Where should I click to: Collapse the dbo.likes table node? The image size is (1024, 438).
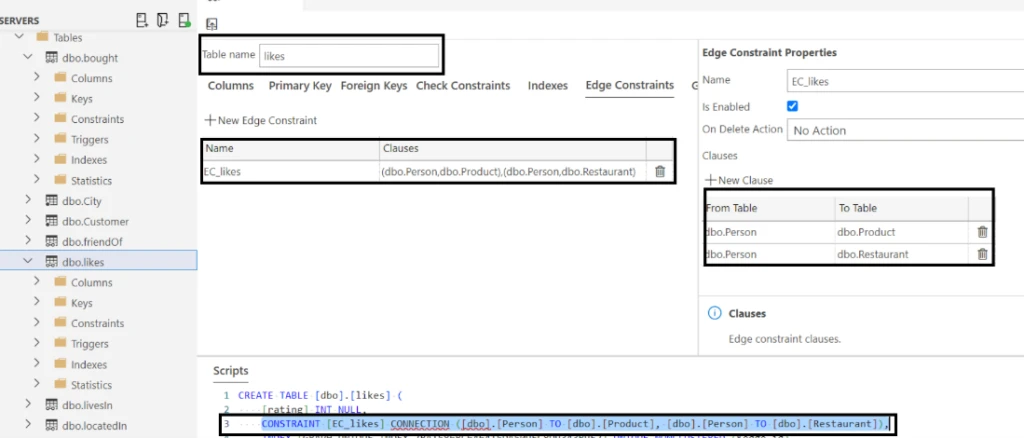(27, 261)
